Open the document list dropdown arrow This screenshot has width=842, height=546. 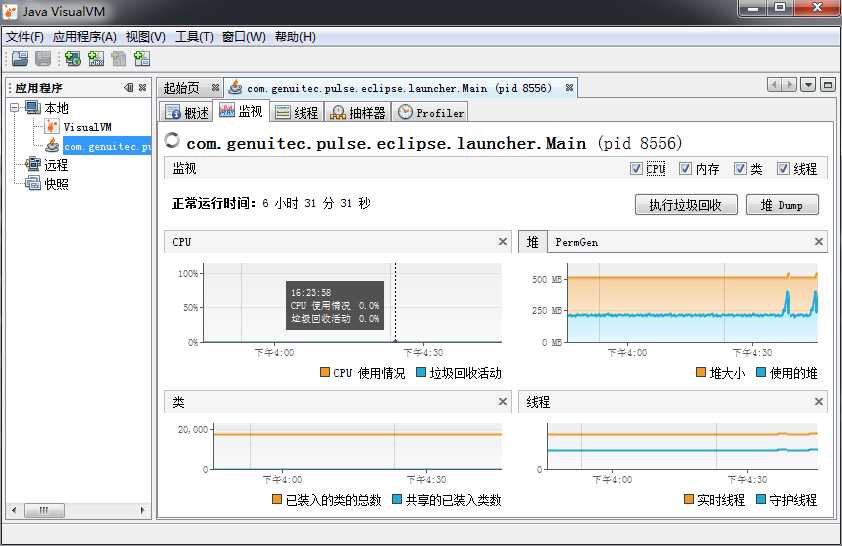point(808,85)
